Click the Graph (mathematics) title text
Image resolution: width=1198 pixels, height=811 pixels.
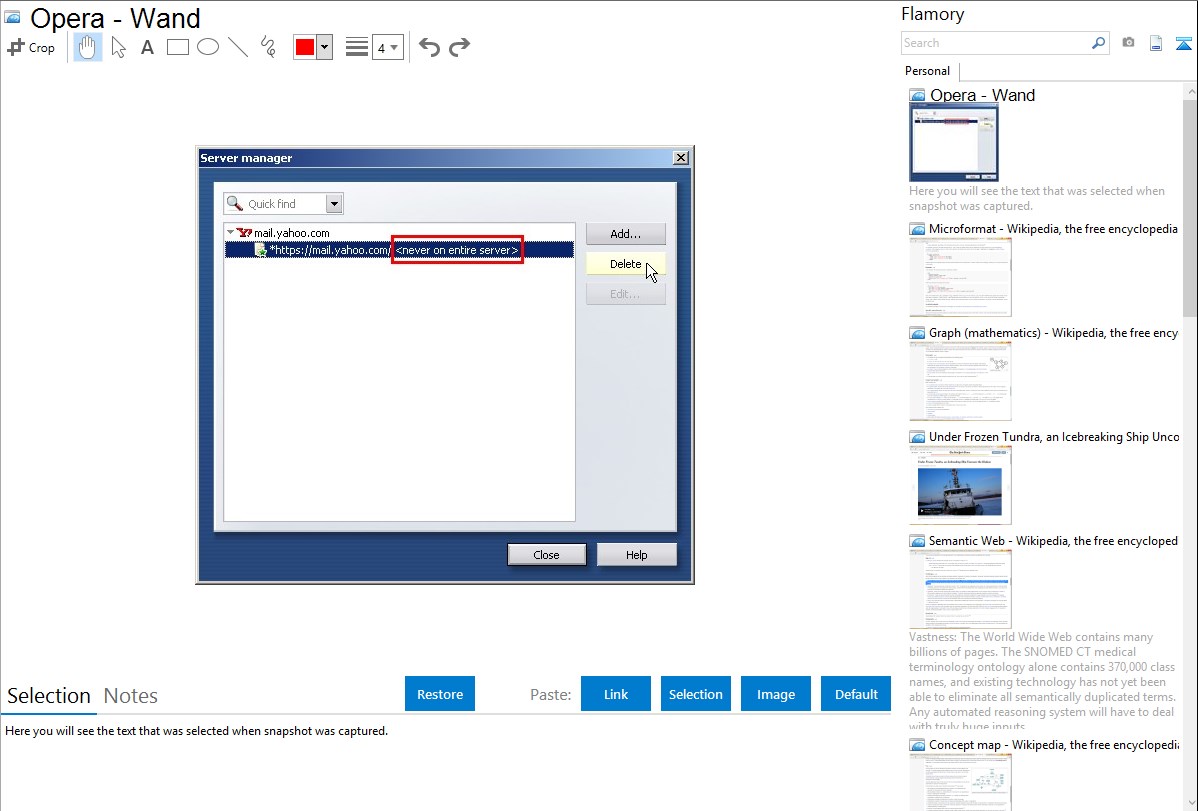1053,333
